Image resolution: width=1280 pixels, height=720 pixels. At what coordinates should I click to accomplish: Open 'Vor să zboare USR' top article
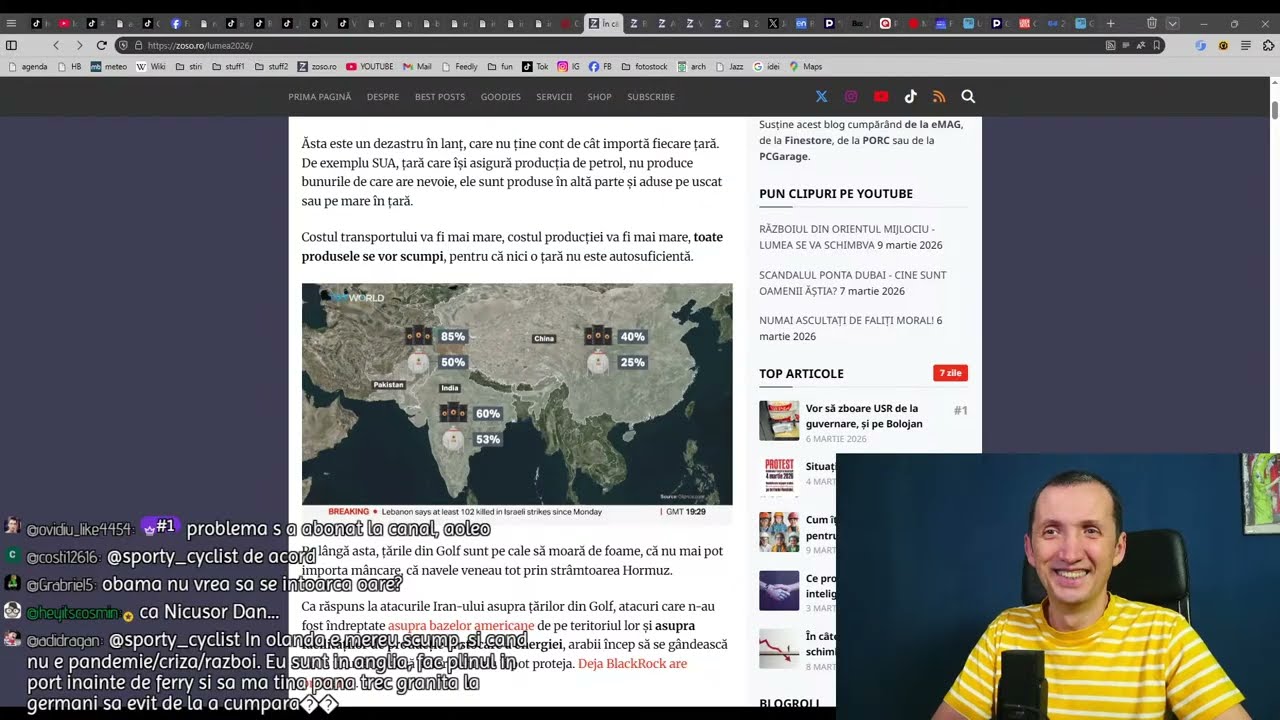[864, 416]
